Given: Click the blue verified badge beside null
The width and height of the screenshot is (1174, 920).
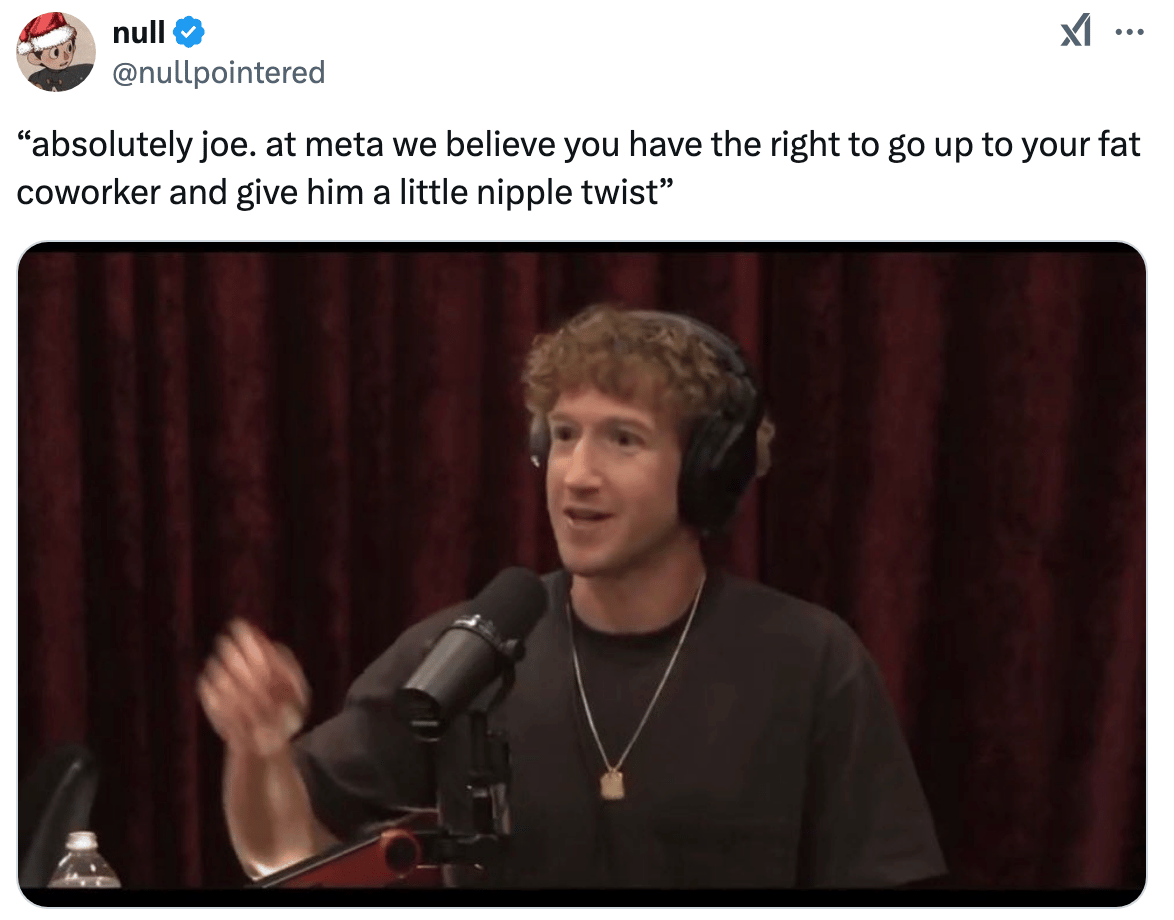Looking at the screenshot, I should (189, 32).
